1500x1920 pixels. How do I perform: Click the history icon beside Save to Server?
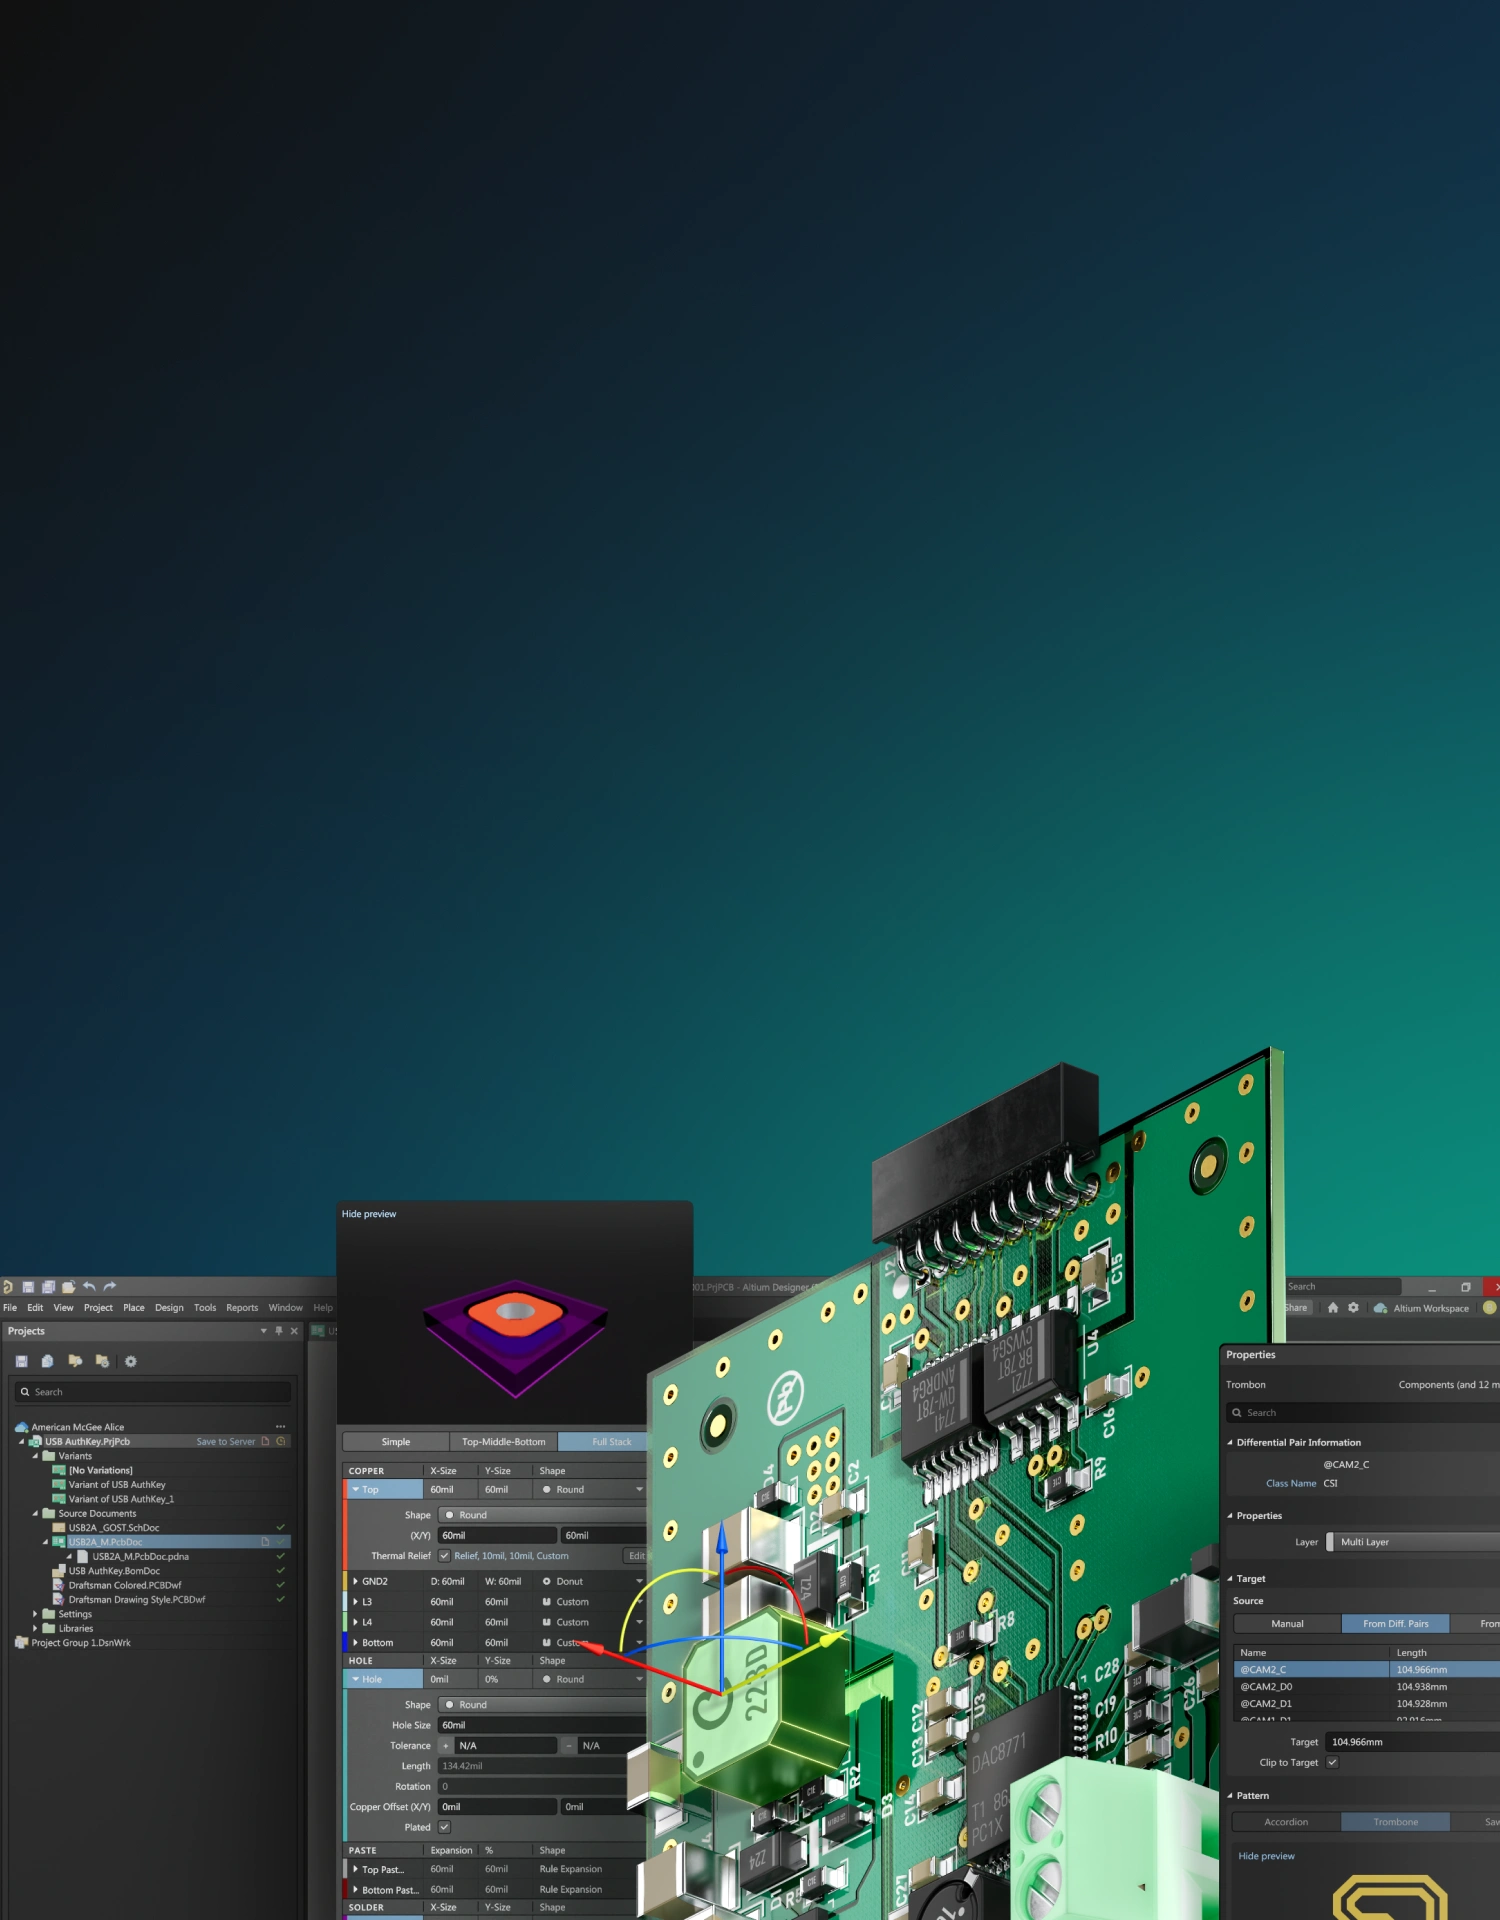pyautogui.click(x=281, y=1442)
